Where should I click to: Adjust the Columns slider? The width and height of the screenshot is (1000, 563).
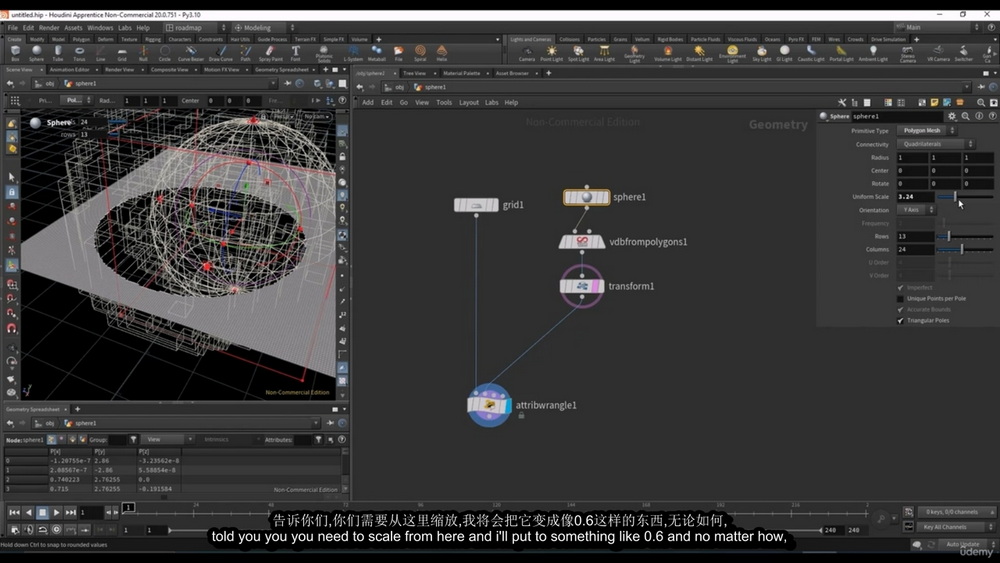964,249
